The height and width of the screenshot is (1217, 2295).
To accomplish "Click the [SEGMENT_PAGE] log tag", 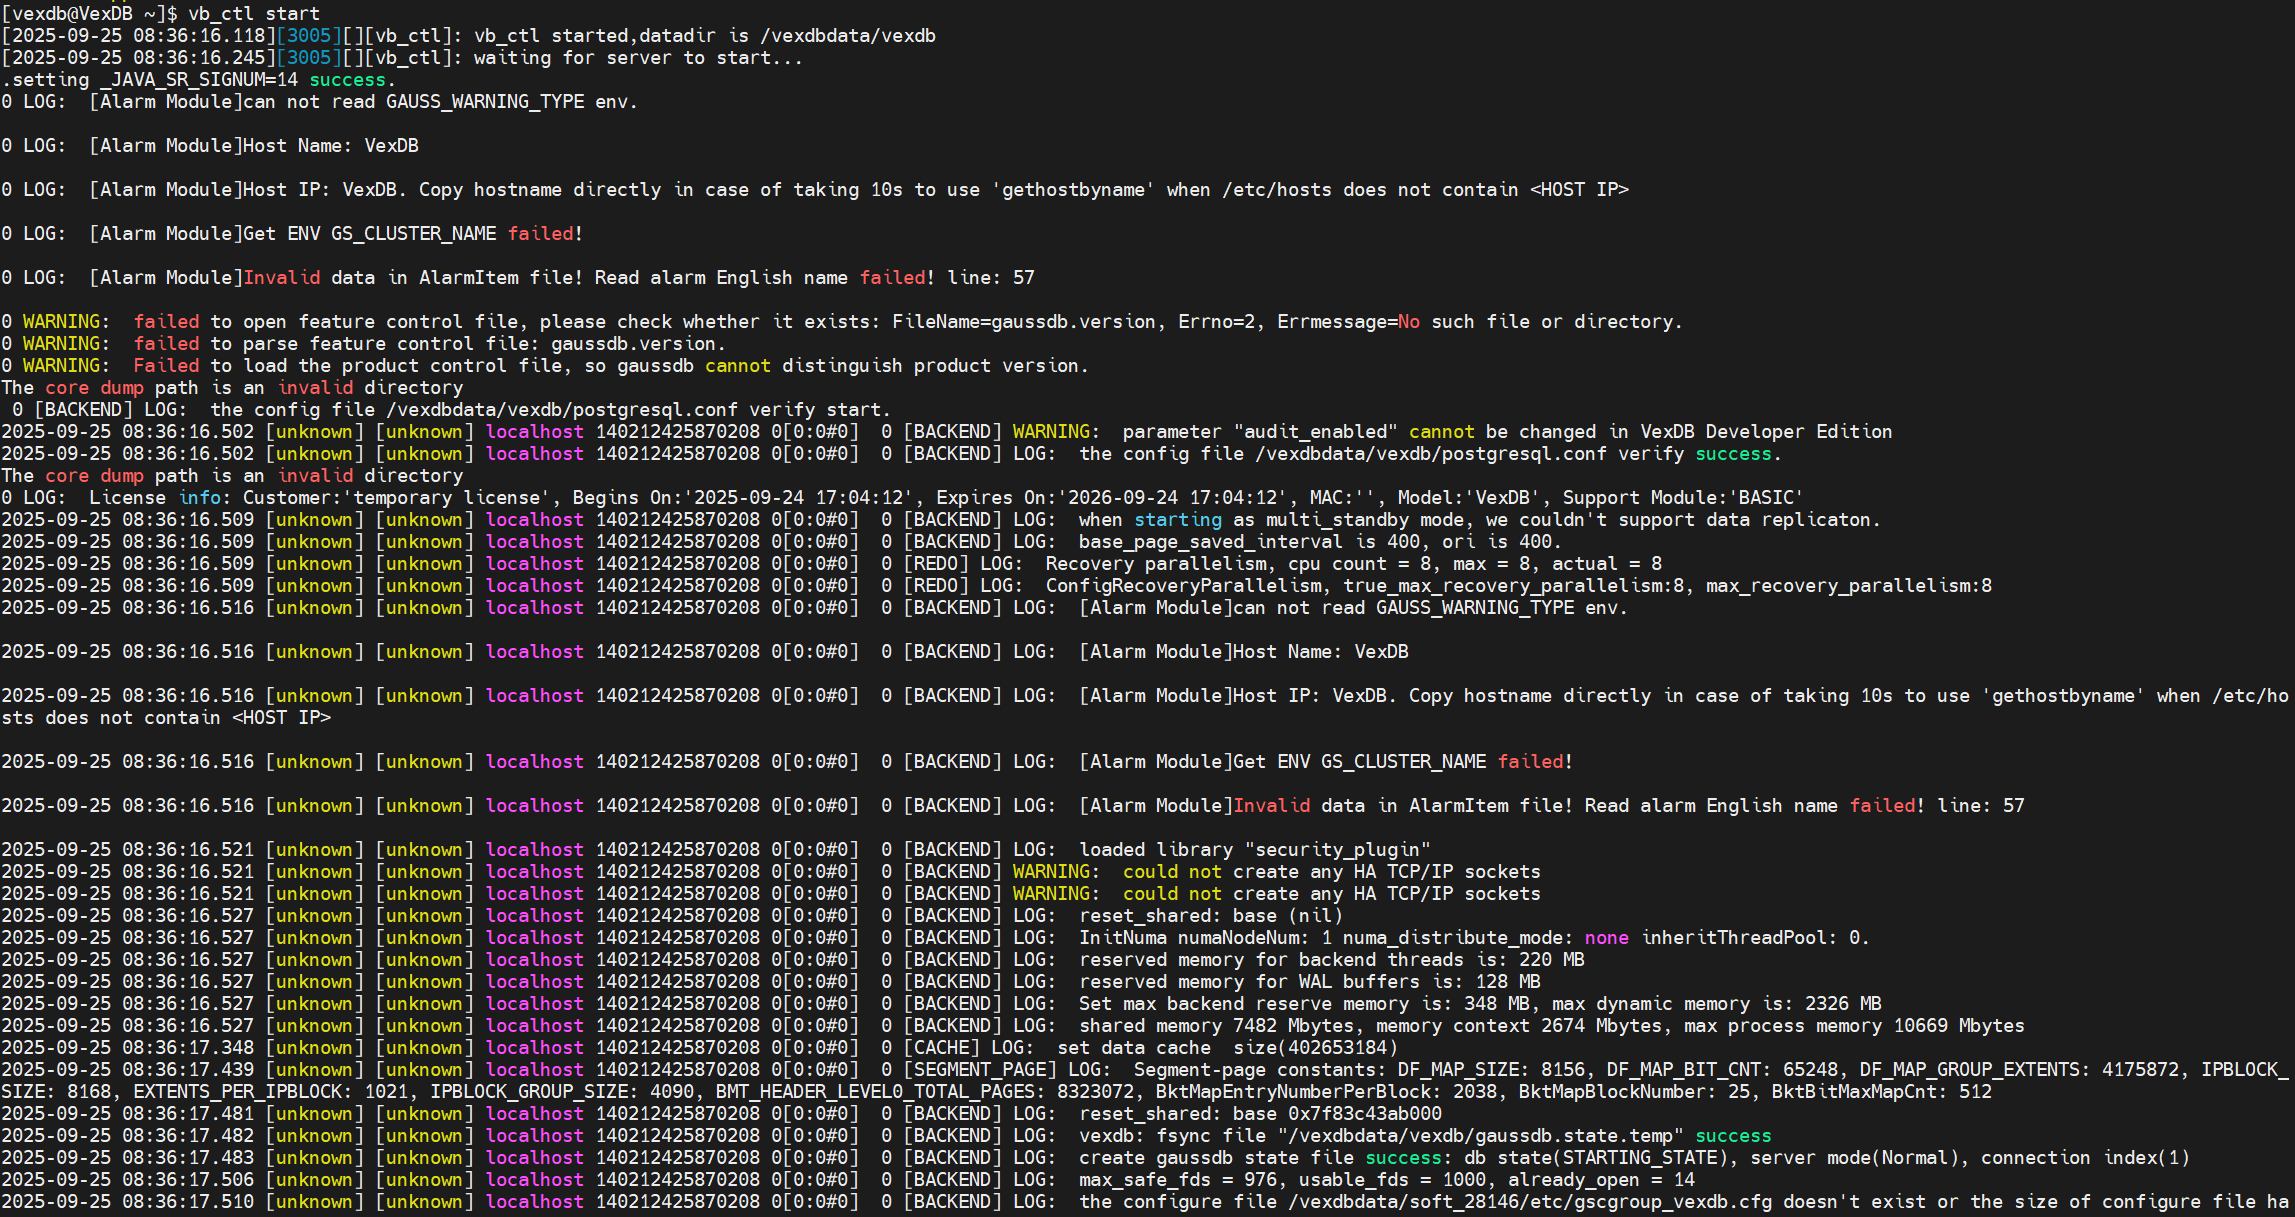I will pos(979,1069).
